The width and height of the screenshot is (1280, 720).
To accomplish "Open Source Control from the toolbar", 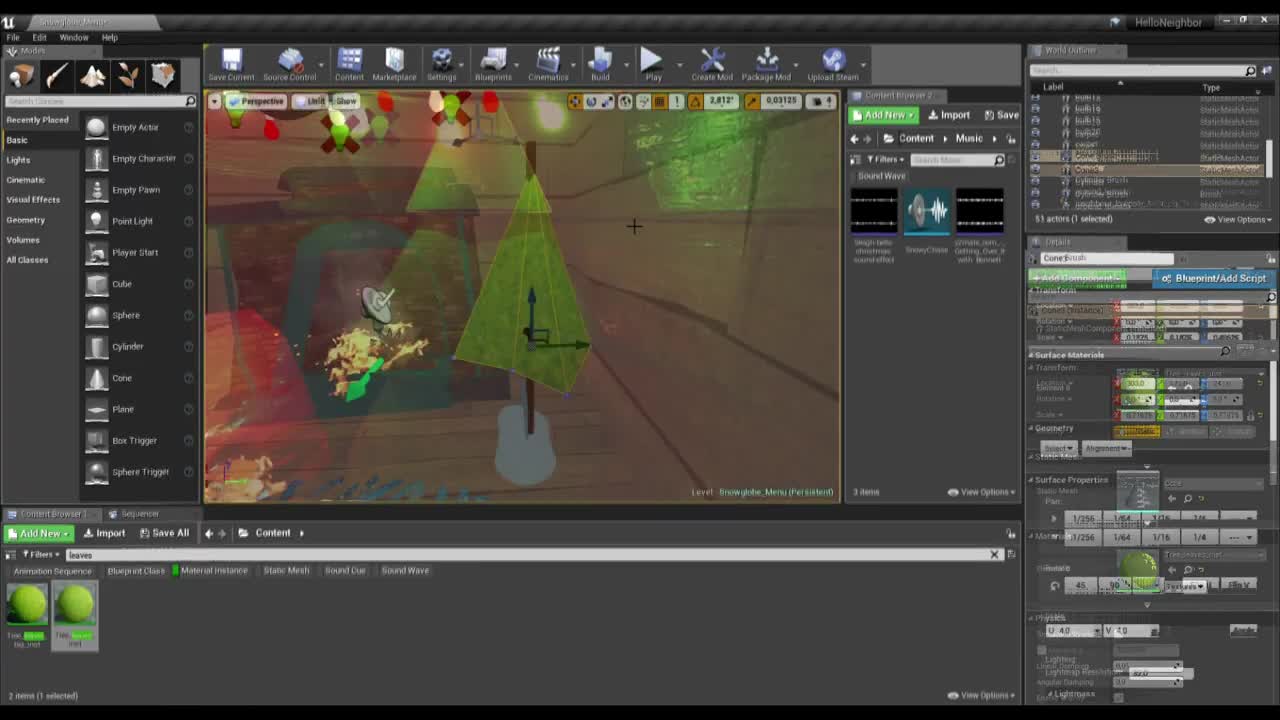I will pos(290,62).
